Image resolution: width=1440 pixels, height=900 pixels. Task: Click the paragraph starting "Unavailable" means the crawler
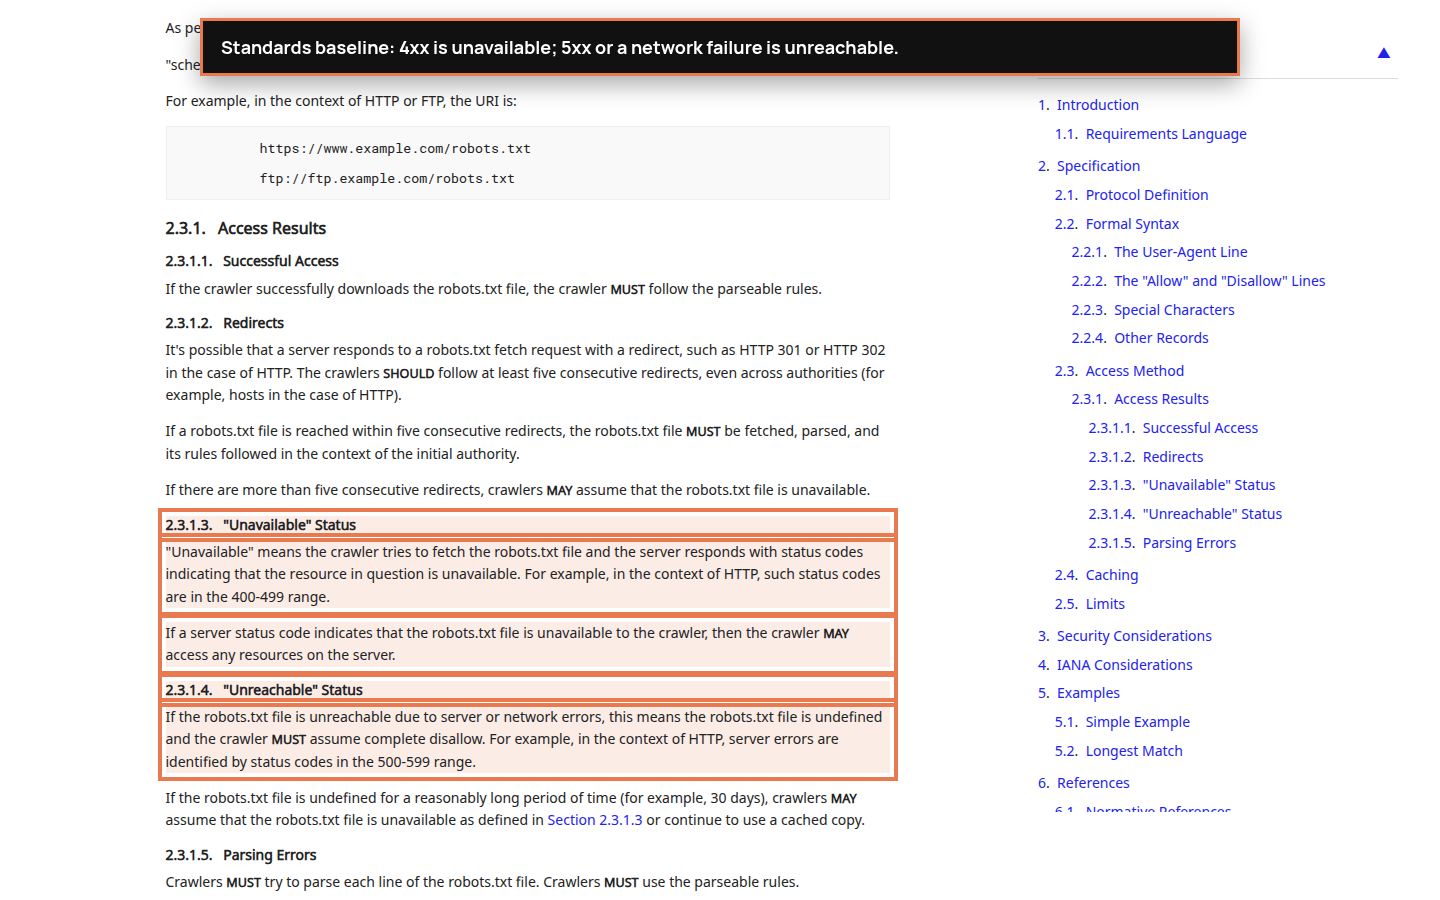click(527, 575)
